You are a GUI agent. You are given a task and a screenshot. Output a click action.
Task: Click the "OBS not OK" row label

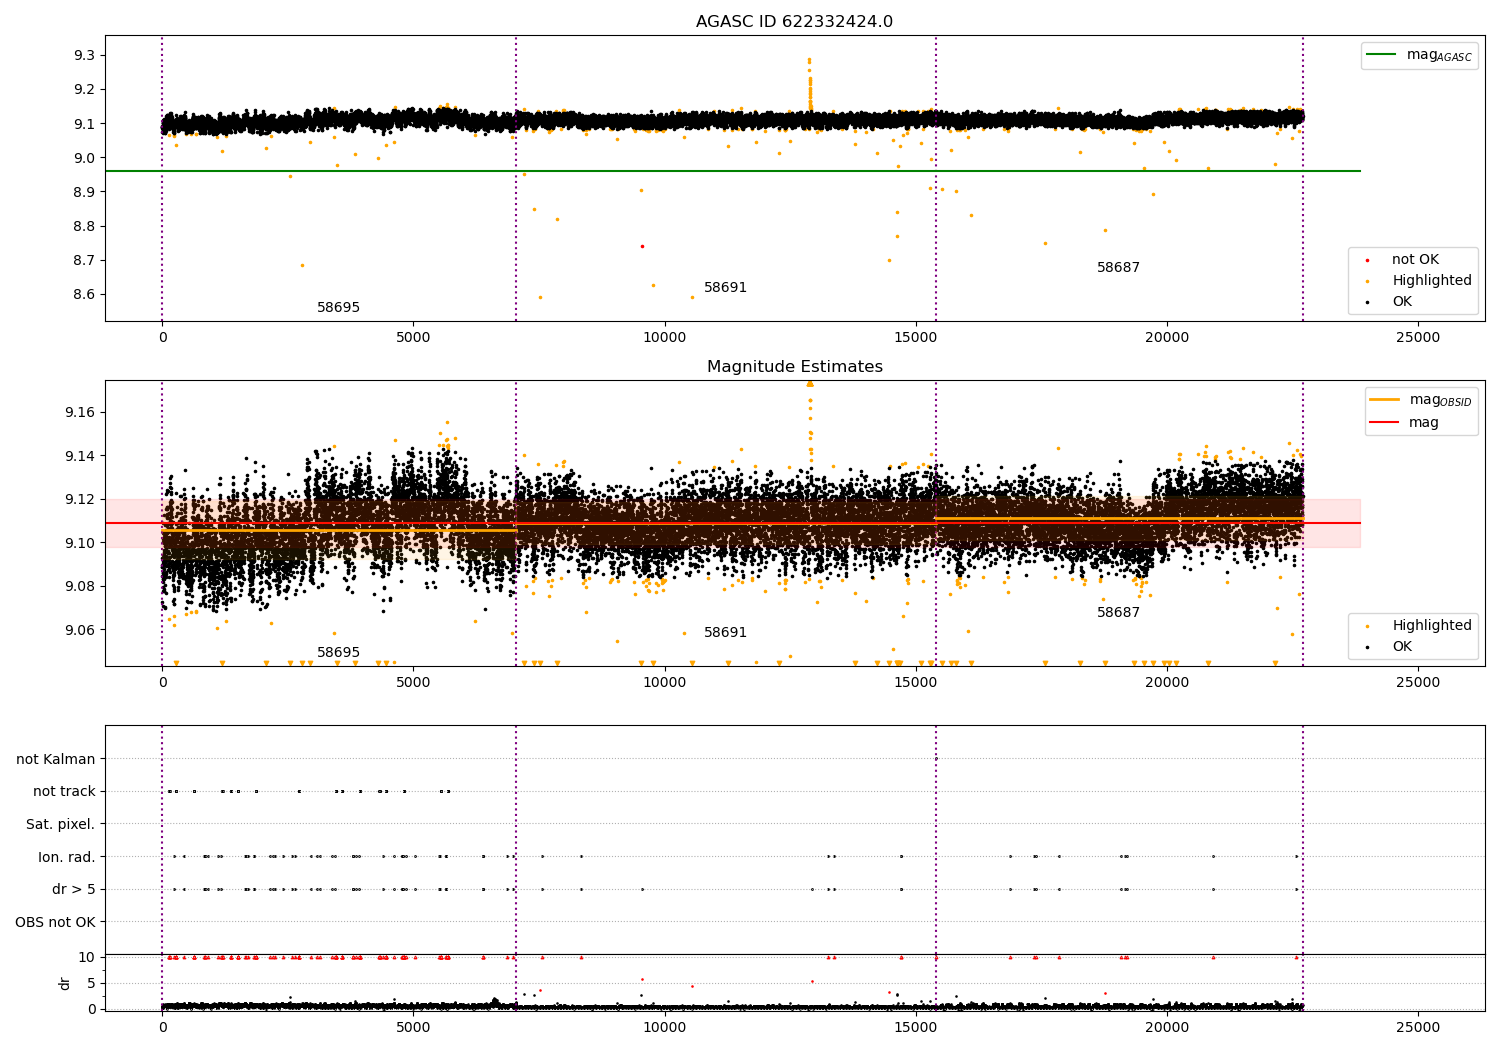(x=56, y=922)
